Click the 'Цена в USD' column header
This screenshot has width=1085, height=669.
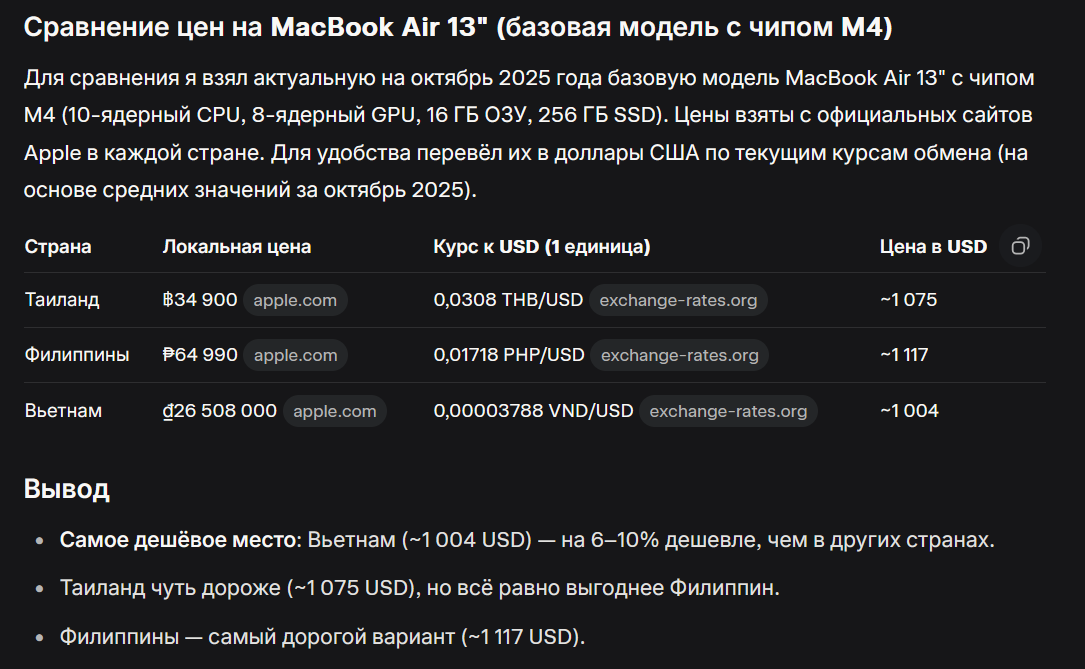point(932,247)
